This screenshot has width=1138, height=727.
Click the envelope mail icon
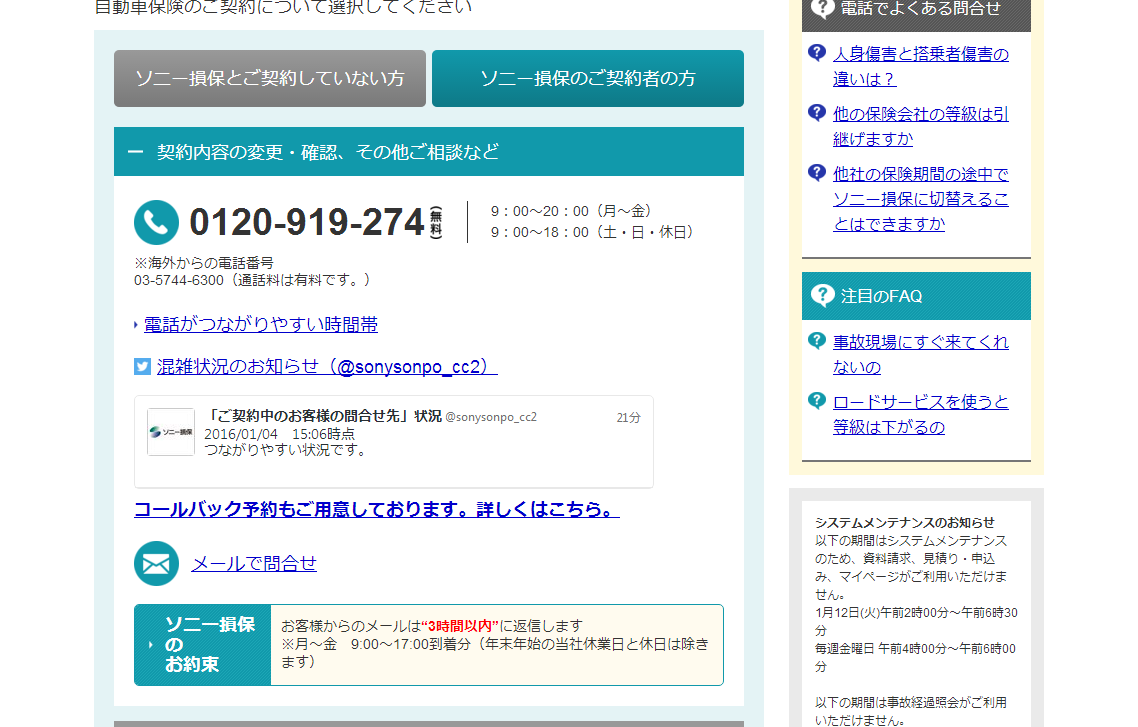pyautogui.click(x=156, y=563)
